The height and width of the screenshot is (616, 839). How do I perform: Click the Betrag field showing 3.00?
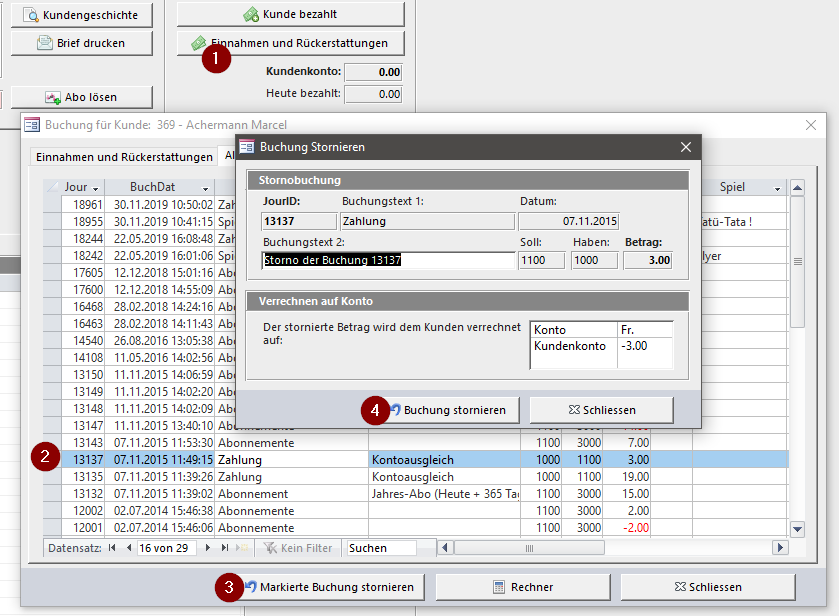coord(648,261)
